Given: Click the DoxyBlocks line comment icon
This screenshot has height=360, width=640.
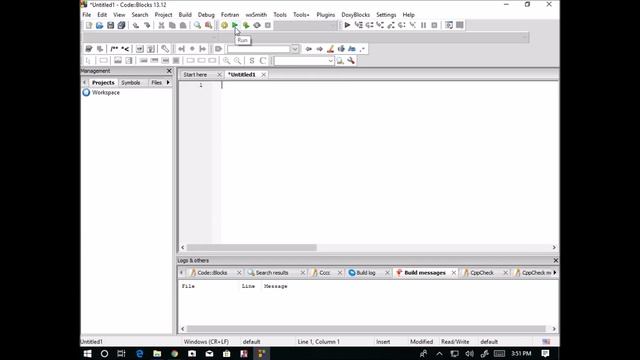Looking at the screenshot, I should (x=125, y=49).
